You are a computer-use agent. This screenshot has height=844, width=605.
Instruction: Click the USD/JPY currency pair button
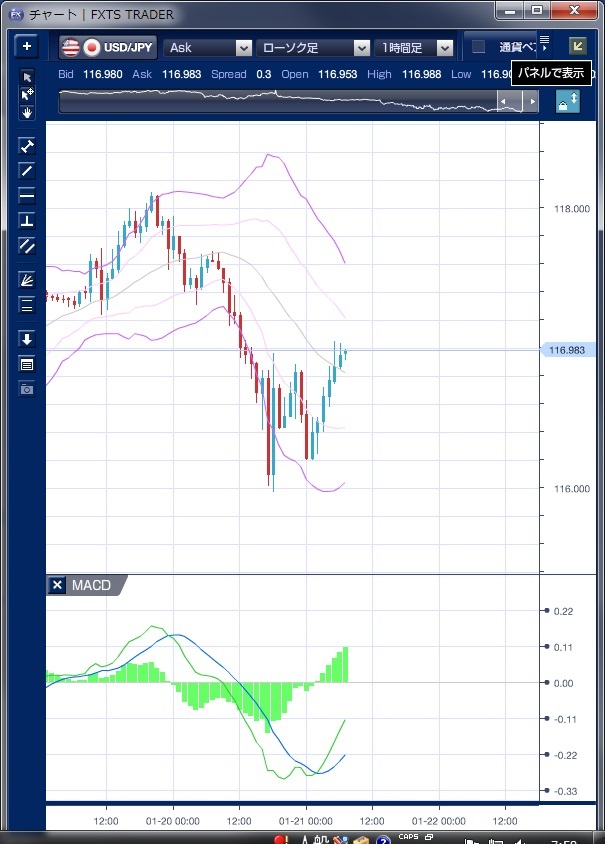(x=107, y=47)
